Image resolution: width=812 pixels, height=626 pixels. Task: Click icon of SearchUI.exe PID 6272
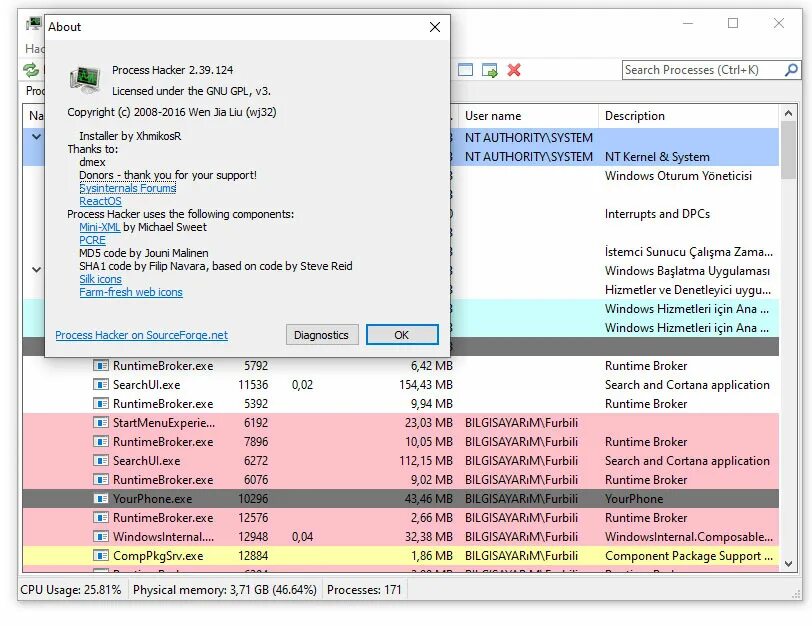(x=101, y=460)
